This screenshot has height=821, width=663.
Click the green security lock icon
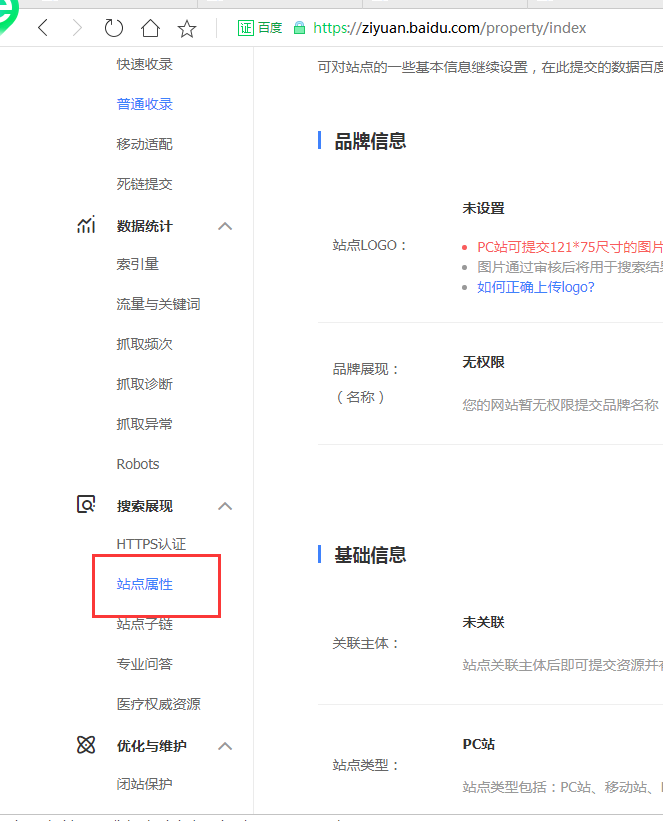[299, 28]
